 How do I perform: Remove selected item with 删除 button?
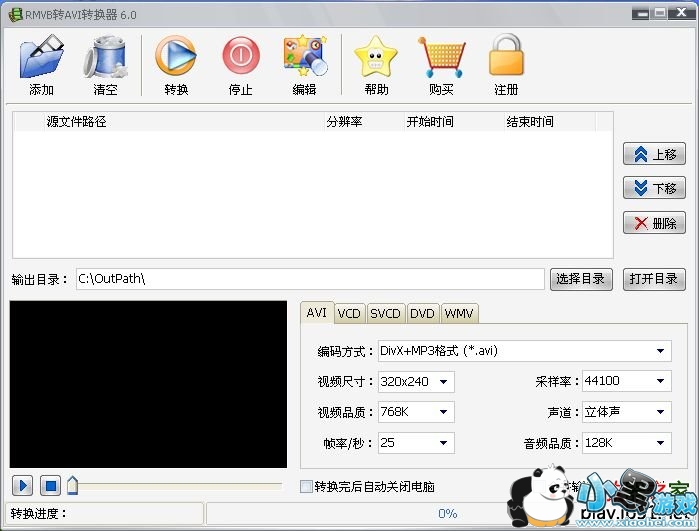pos(654,223)
